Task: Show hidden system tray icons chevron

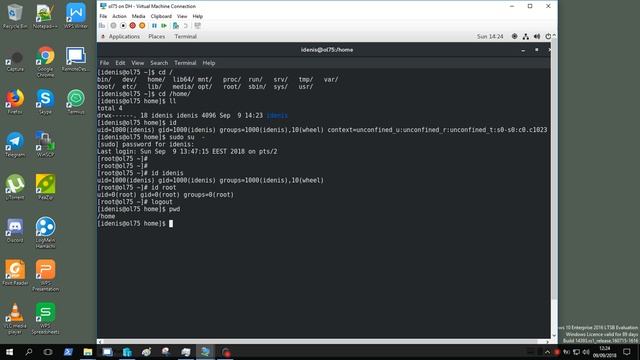Action: (547, 352)
